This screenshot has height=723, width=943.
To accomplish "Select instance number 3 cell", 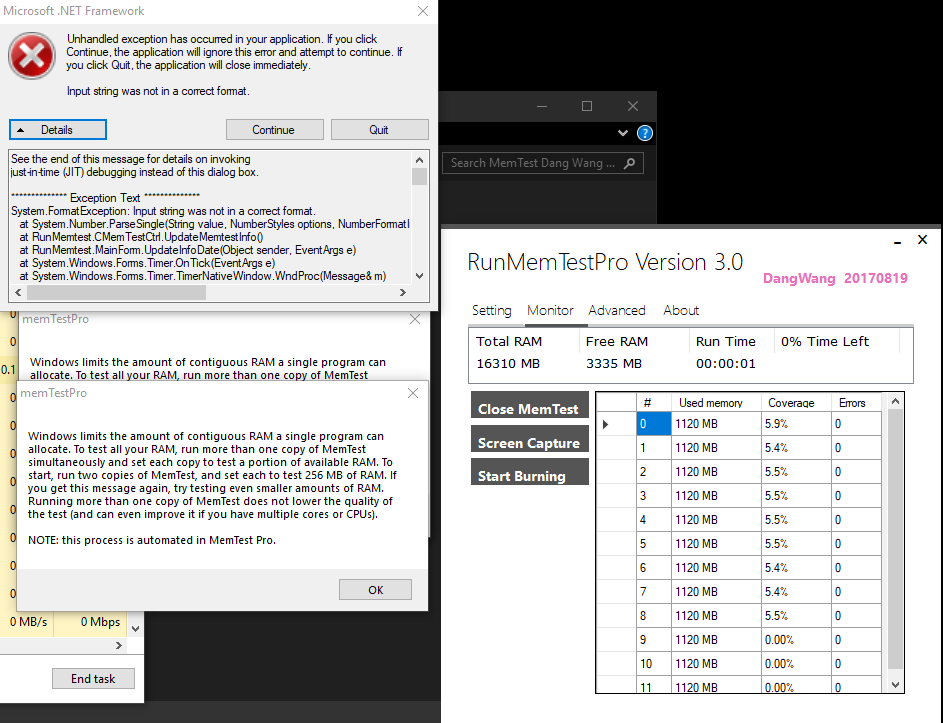I will tap(654, 496).
